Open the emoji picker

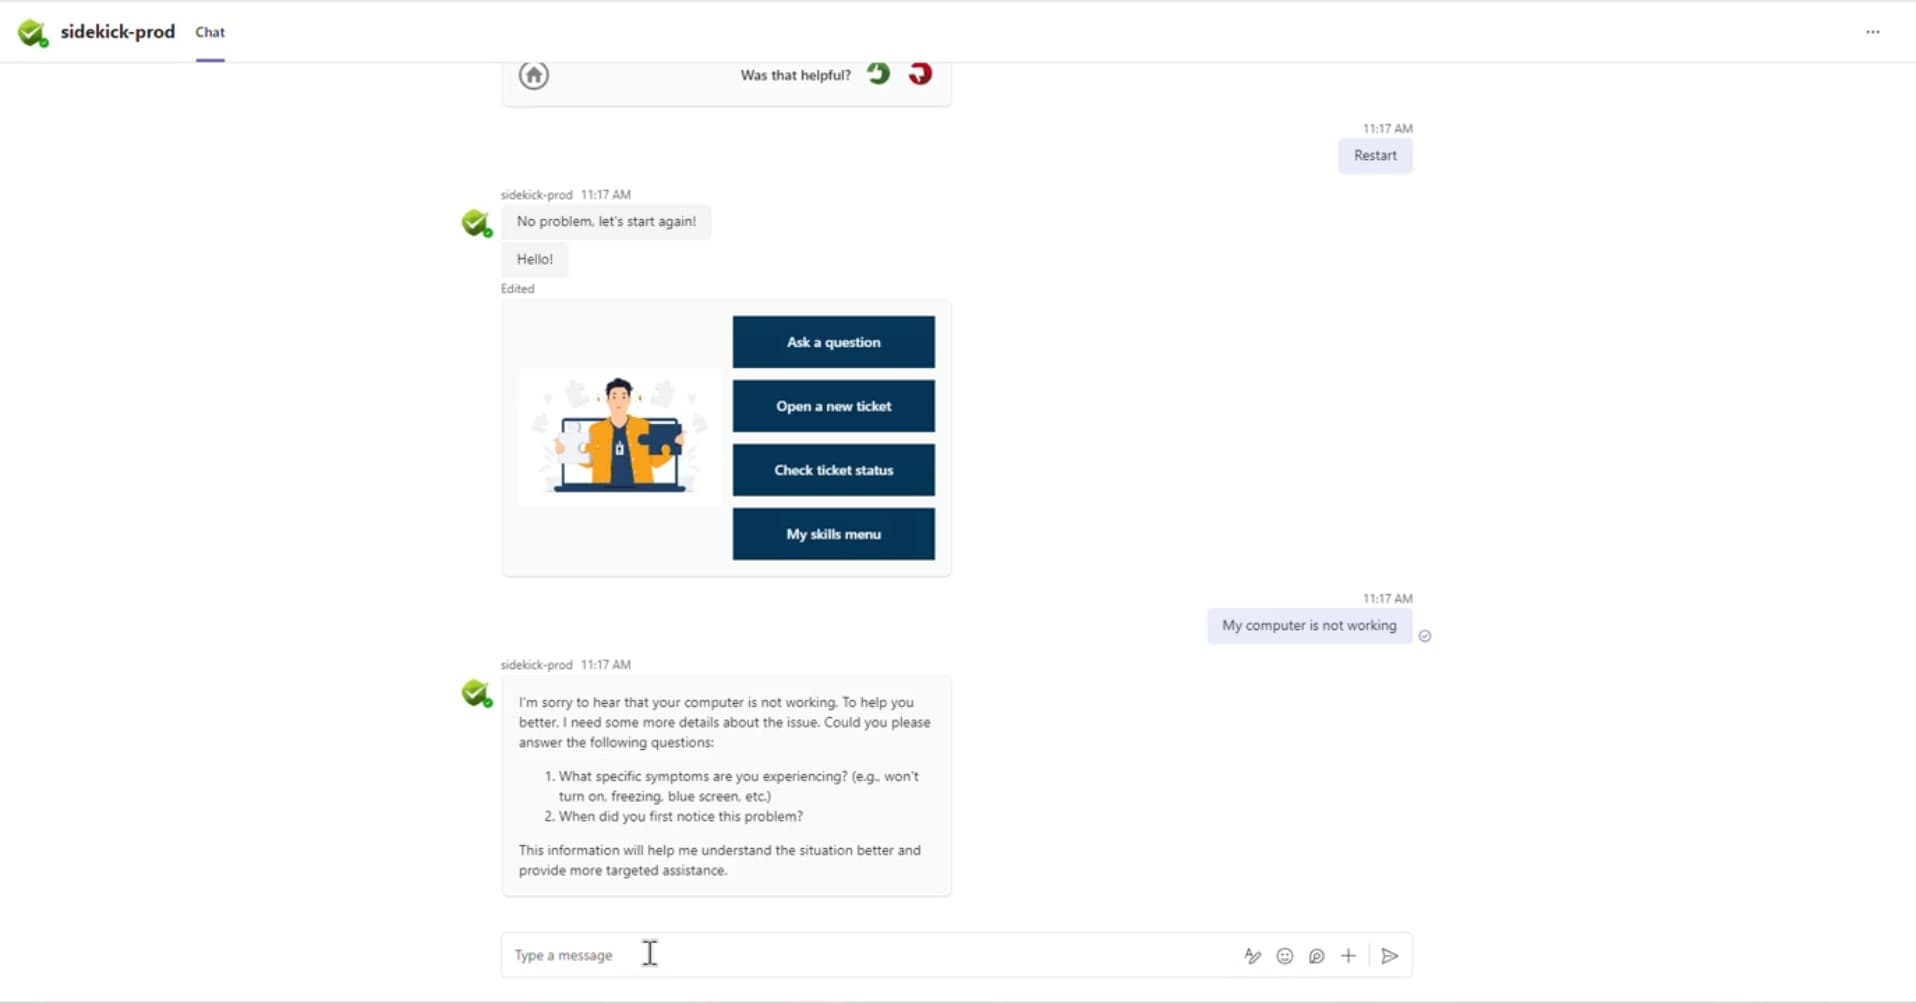[x=1285, y=956]
